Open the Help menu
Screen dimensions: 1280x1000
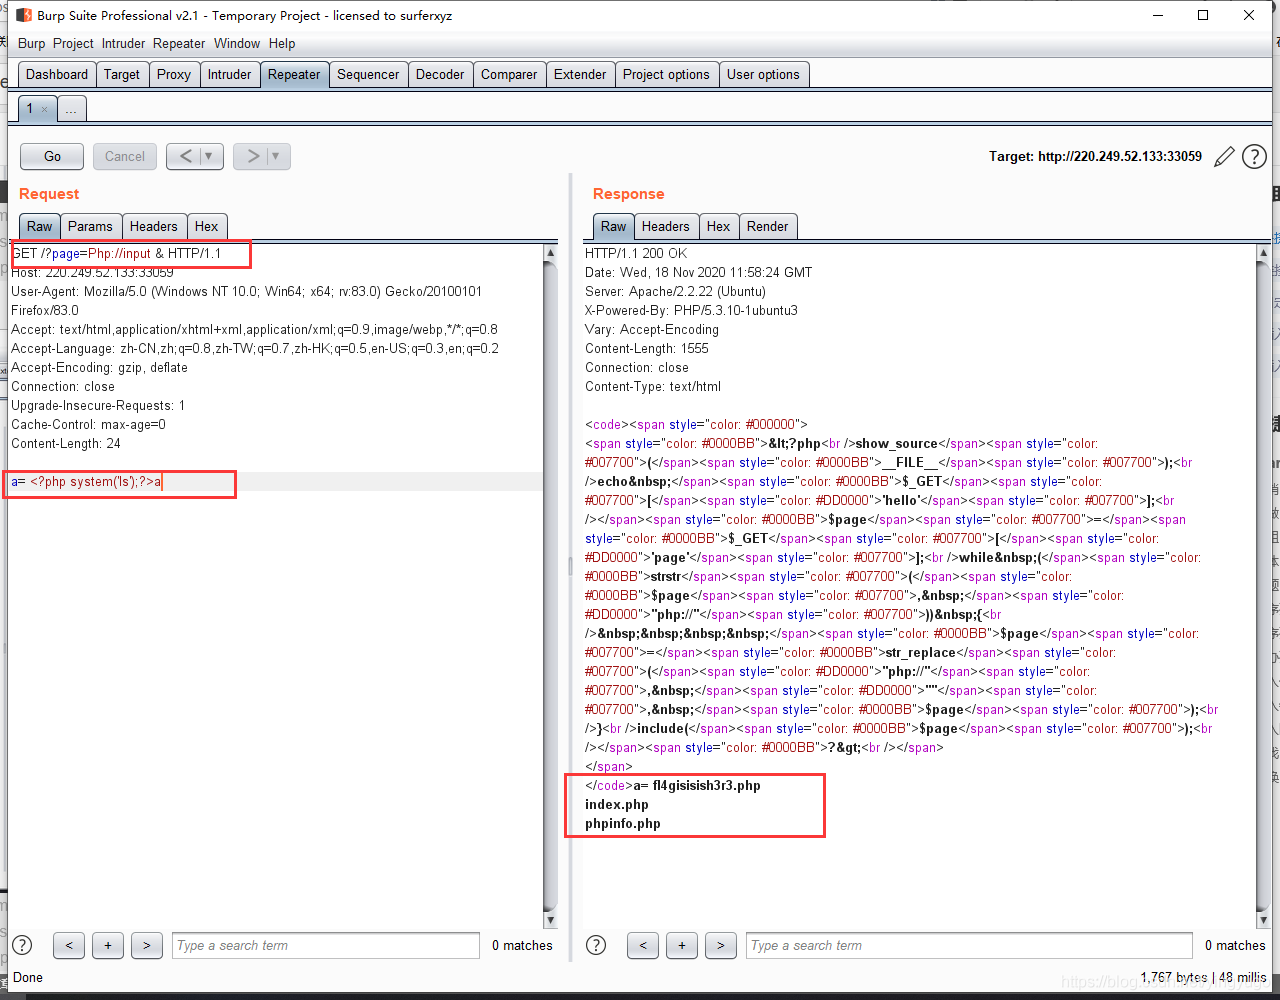tap(282, 43)
